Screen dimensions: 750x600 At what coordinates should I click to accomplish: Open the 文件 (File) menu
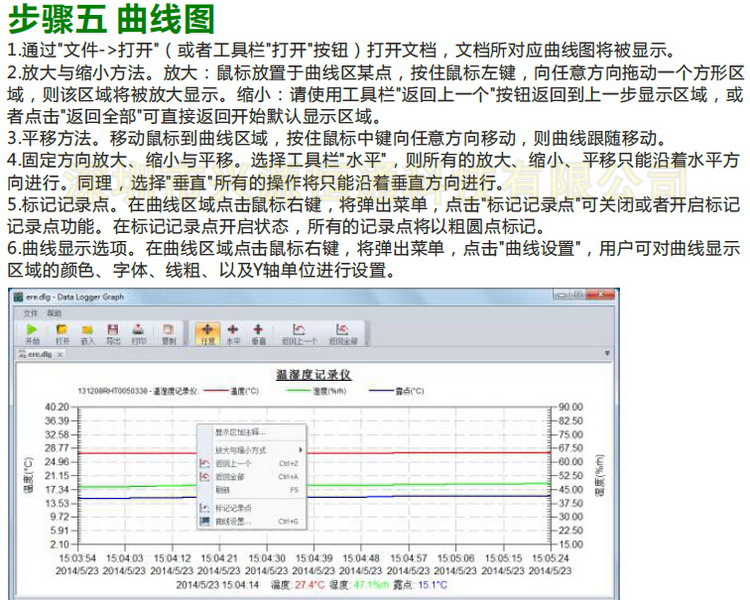click(x=30, y=313)
